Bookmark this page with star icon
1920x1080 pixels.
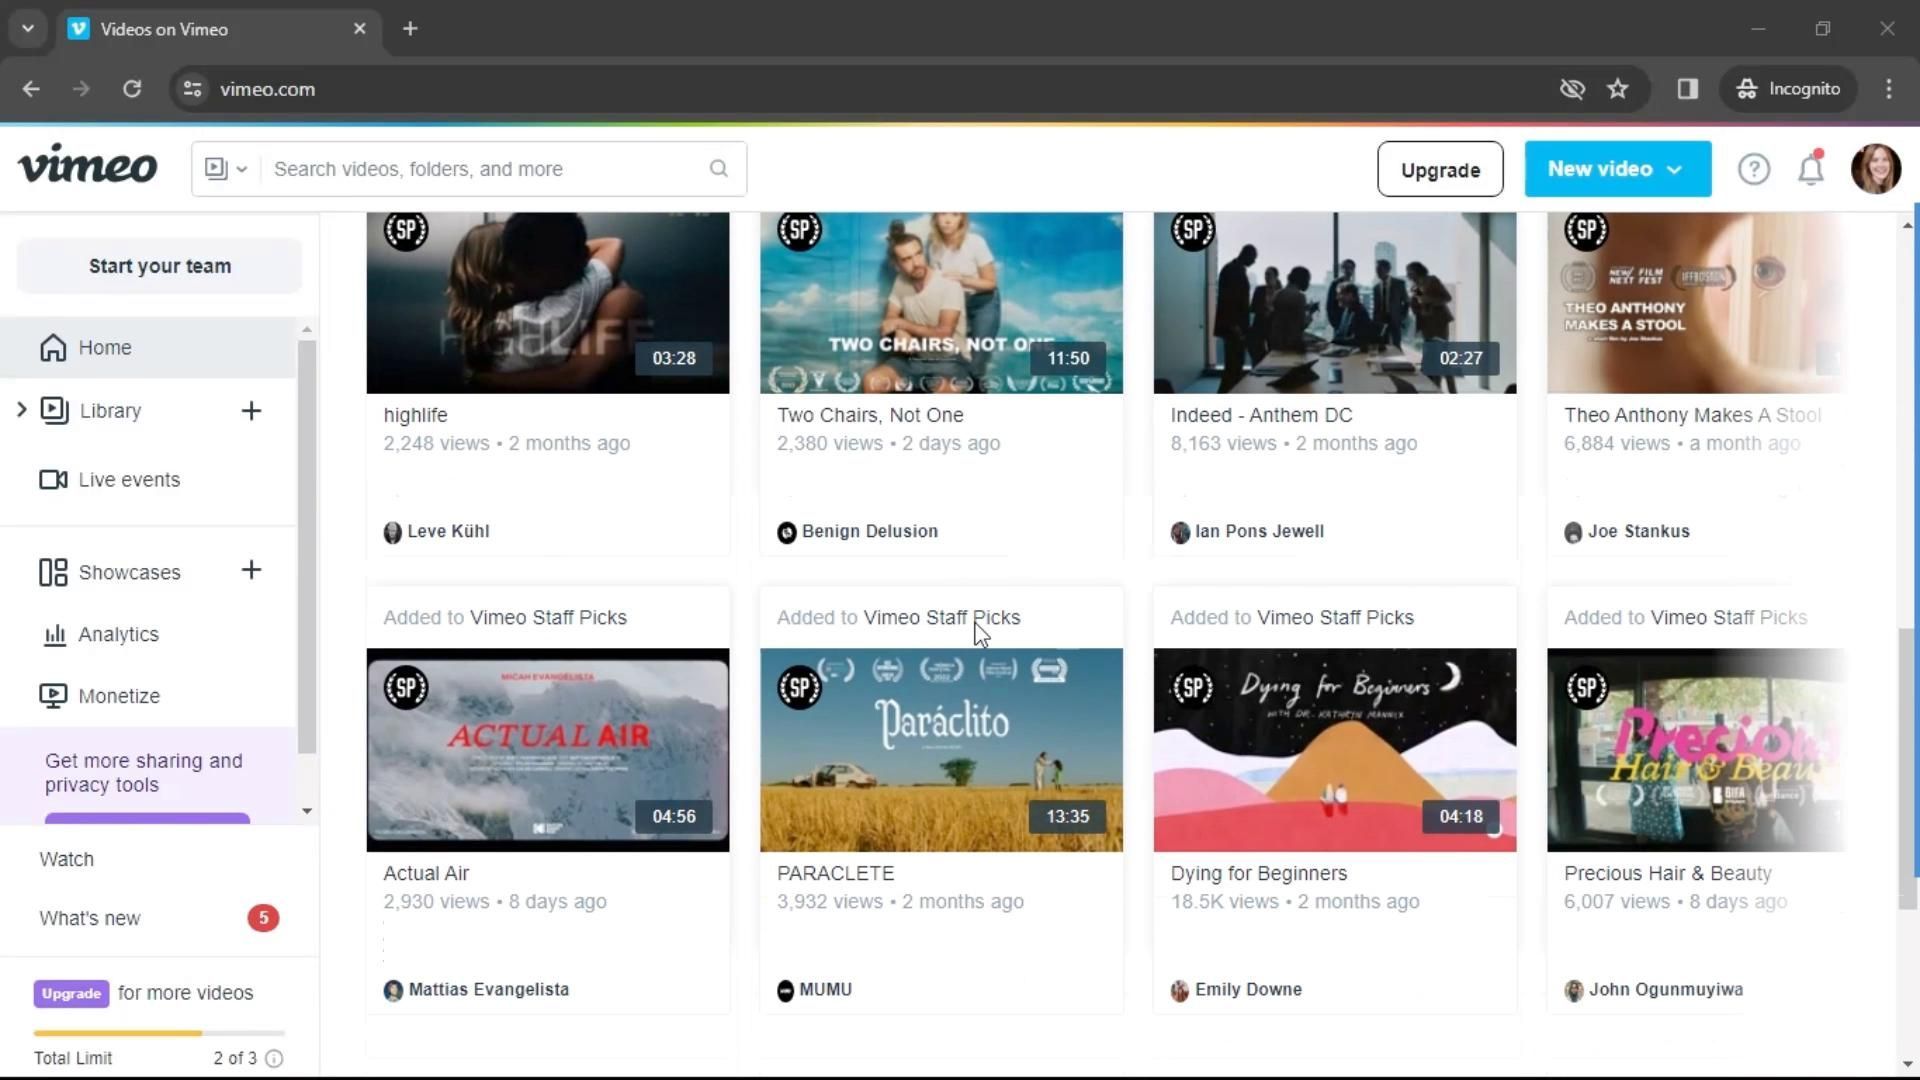(x=1617, y=89)
